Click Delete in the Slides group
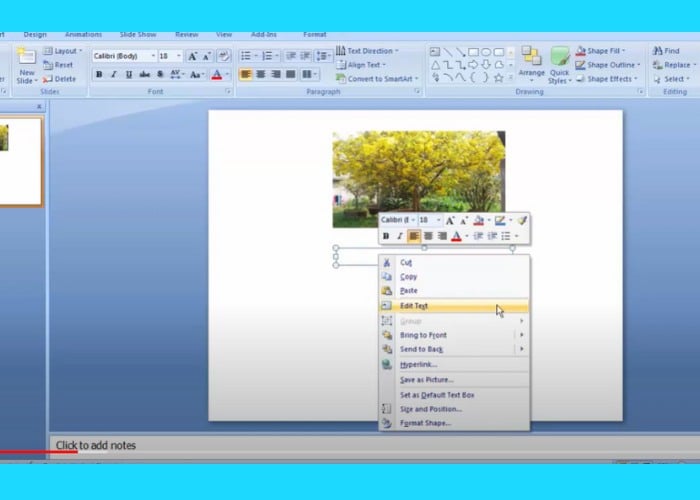 (x=59, y=79)
